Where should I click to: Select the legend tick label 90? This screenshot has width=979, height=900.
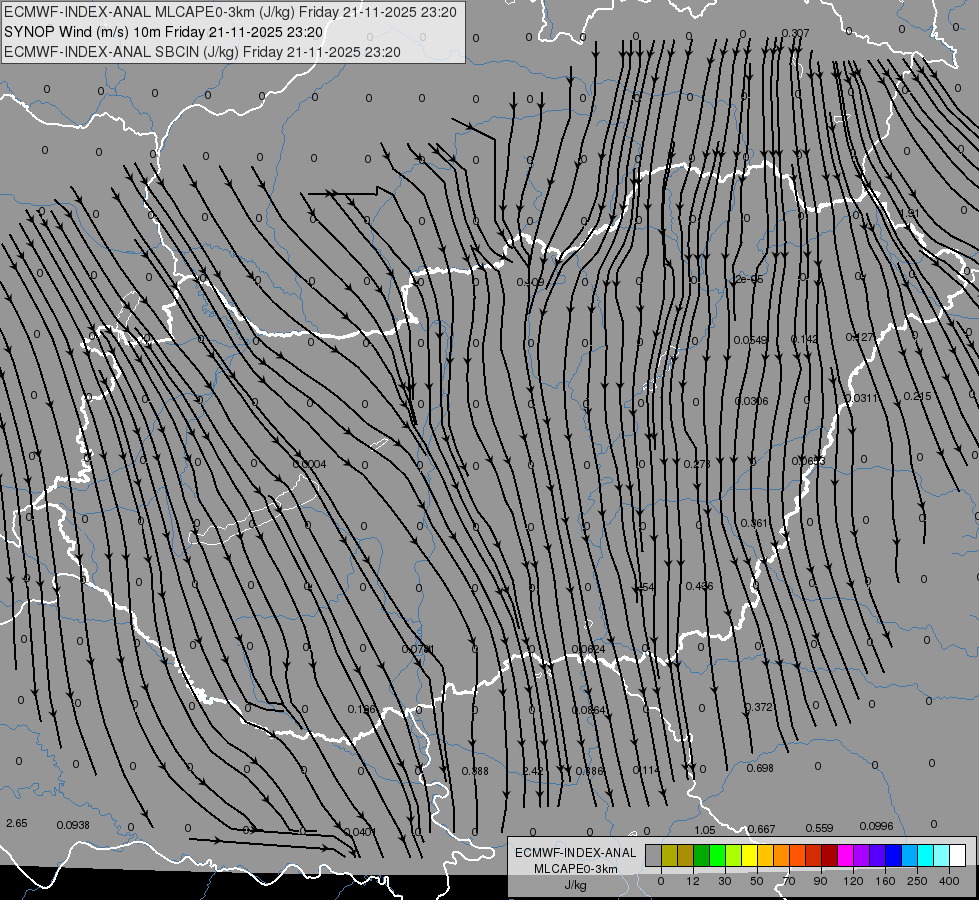[x=820, y=881]
